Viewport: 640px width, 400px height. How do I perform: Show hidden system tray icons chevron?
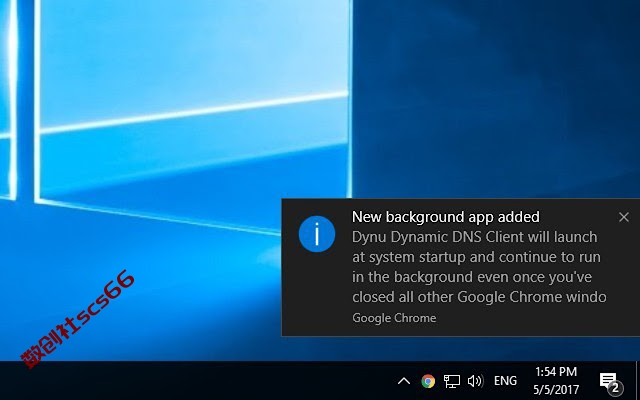tap(404, 381)
